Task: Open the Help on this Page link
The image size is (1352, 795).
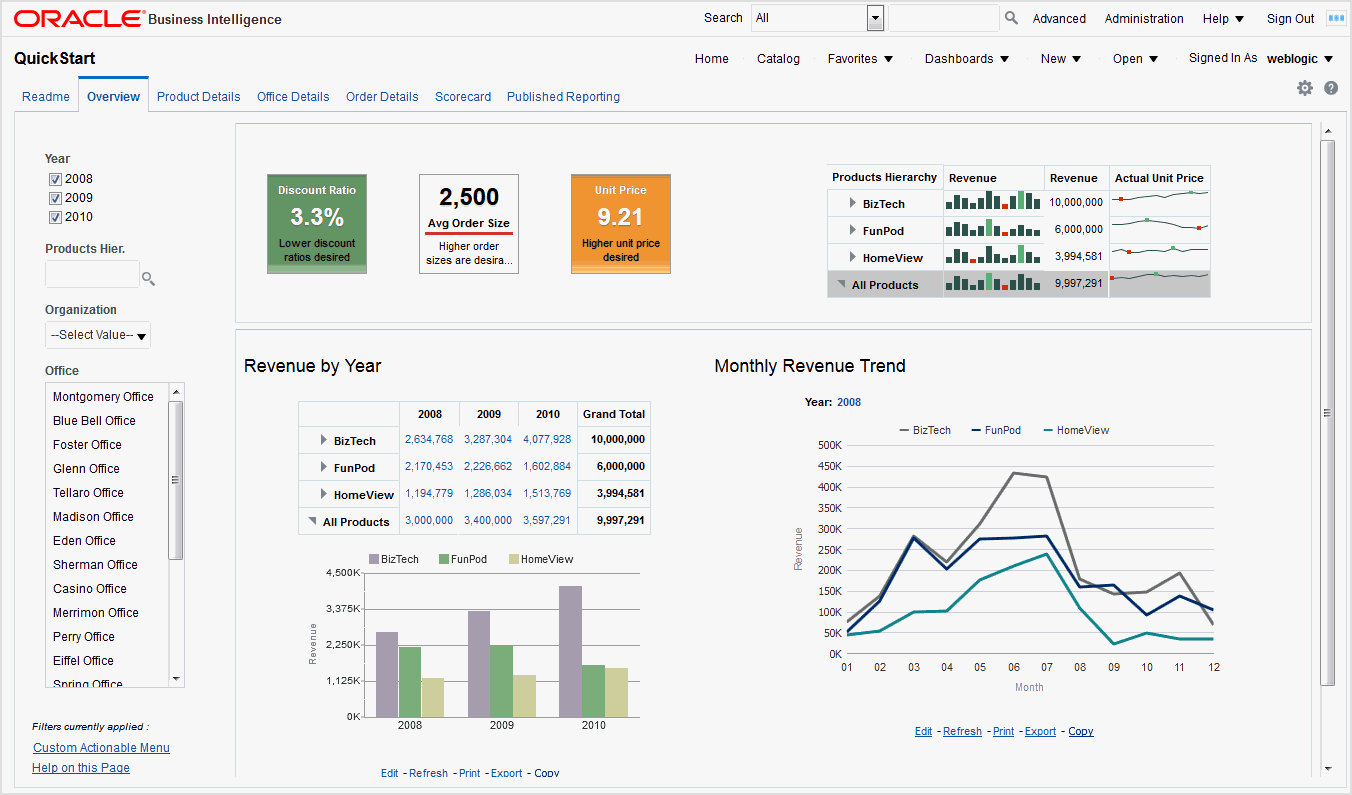Action: 80,767
